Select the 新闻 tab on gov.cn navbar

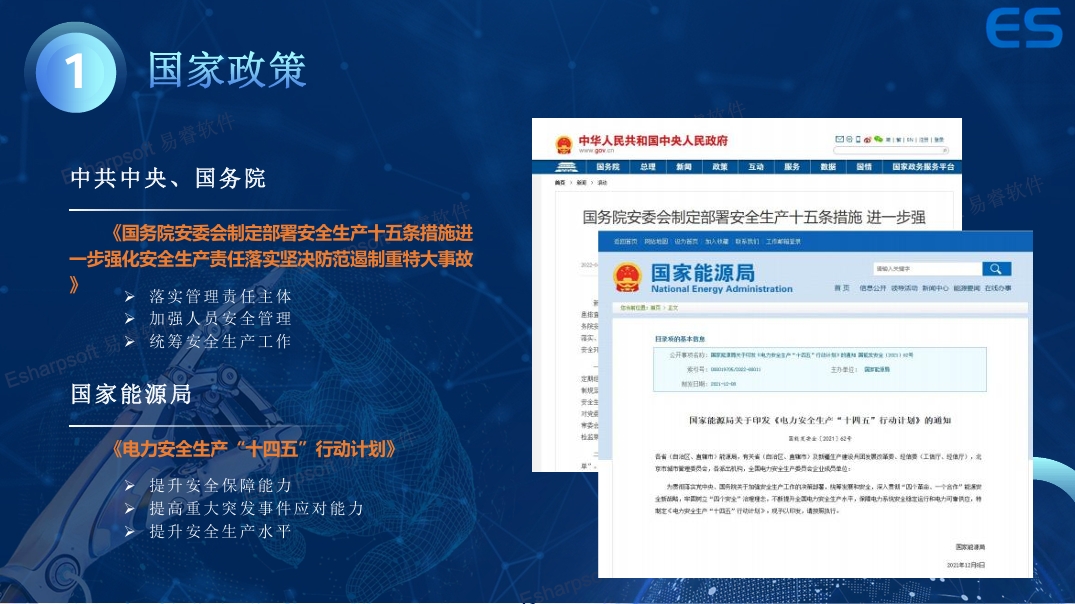pos(684,166)
